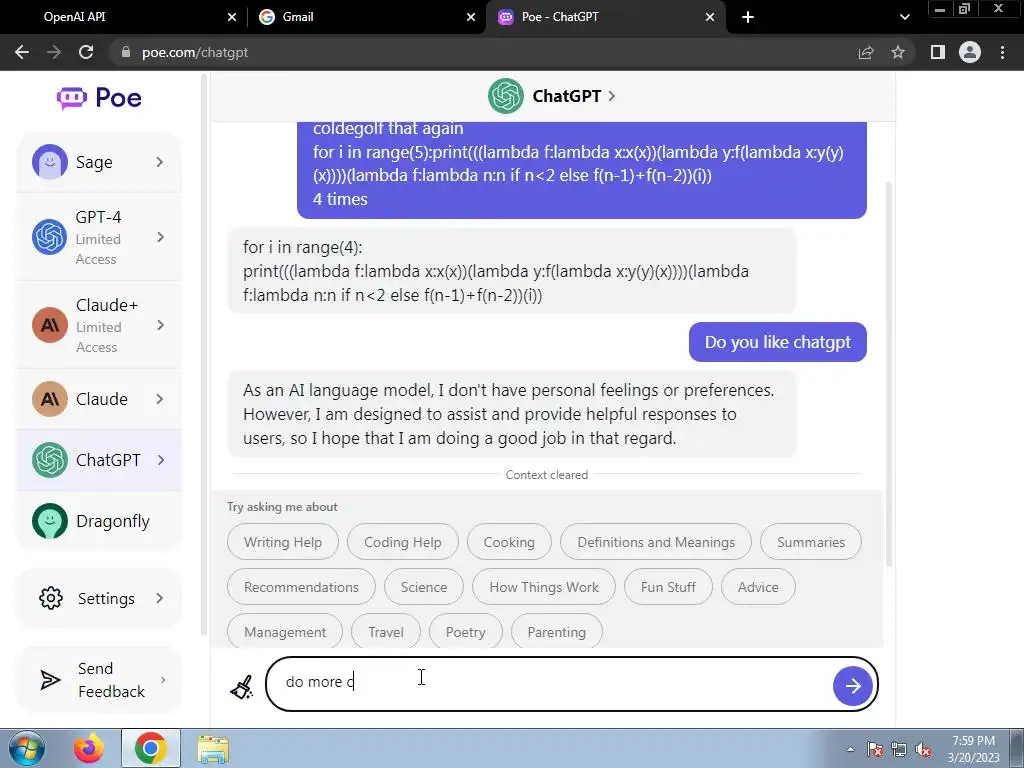The height and width of the screenshot is (768, 1024).
Task: Open the Sage bot avatar
Action: [x=50, y=162]
